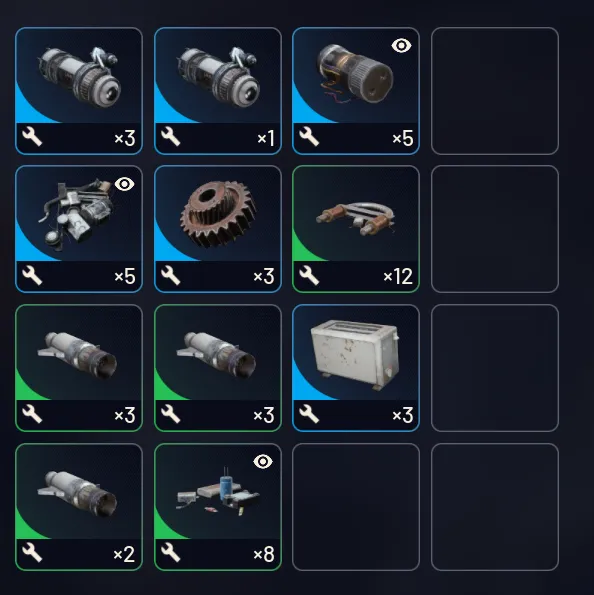Viewport: 594px width, 595px height.
Task: Select the canister item with x2 count
Action: point(79,507)
